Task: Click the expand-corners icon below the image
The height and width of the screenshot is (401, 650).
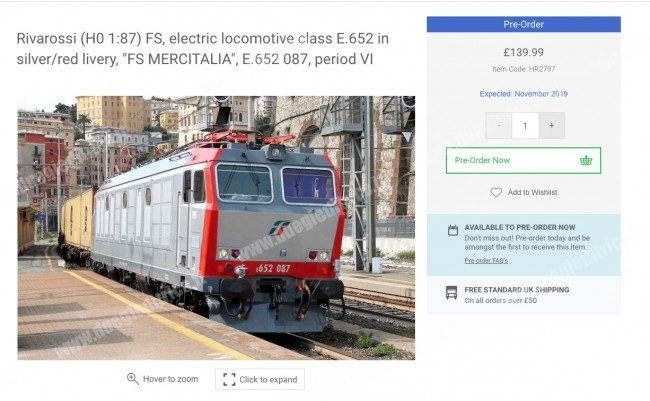Action: [x=230, y=379]
